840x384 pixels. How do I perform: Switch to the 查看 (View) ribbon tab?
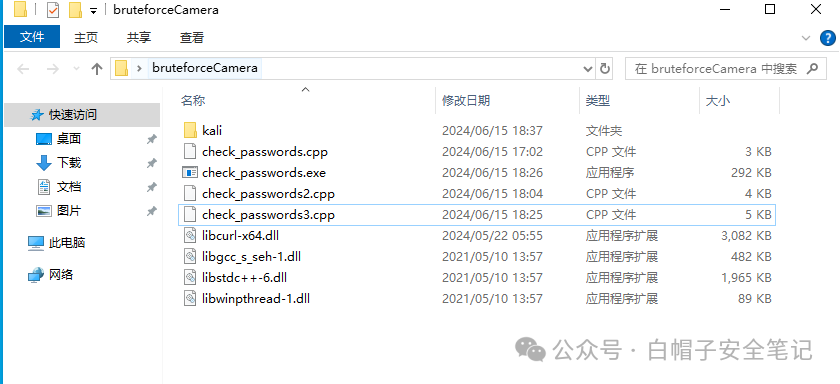tap(192, 37)
